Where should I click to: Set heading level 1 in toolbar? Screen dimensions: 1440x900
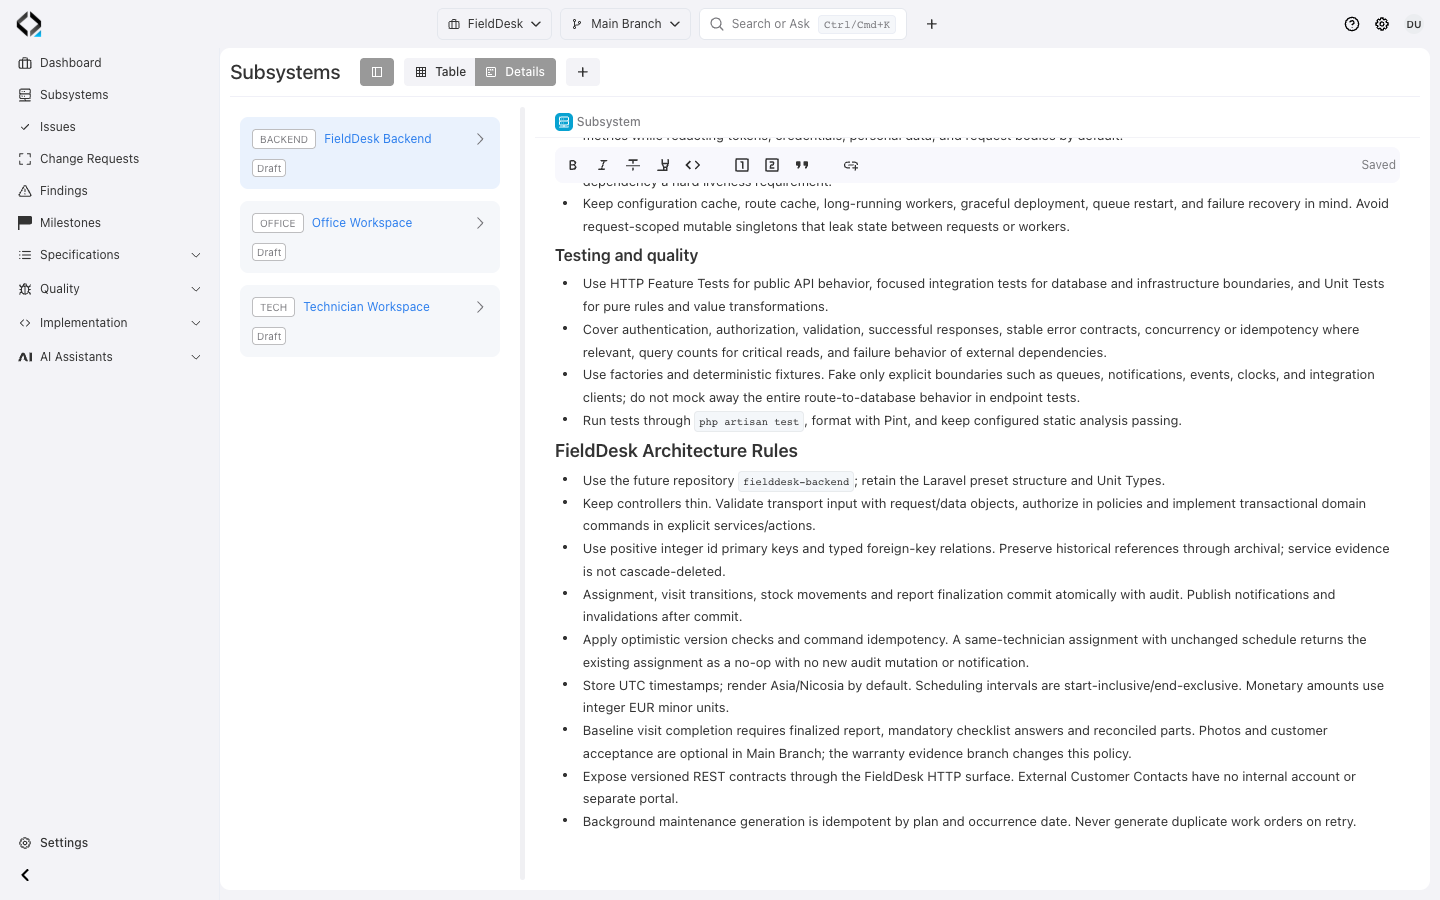pos(742,165)
